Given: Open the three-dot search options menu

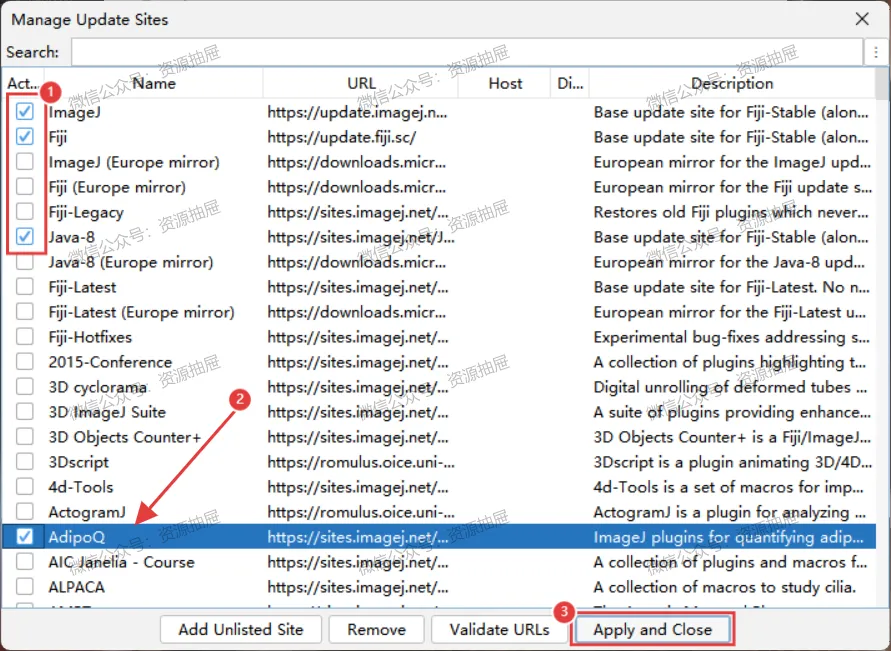Looking at the screenshot, I should tap(876, 52).
